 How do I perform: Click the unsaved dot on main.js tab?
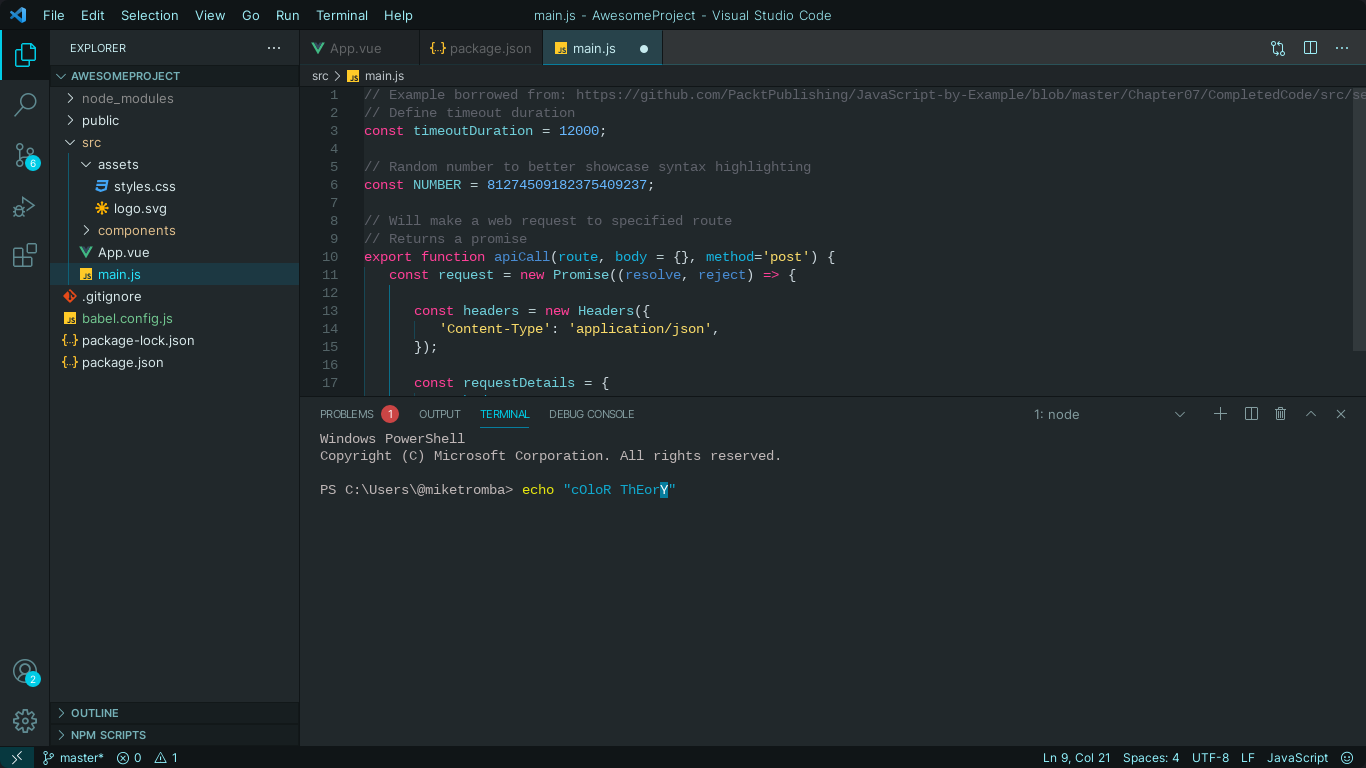coord(644,48)
